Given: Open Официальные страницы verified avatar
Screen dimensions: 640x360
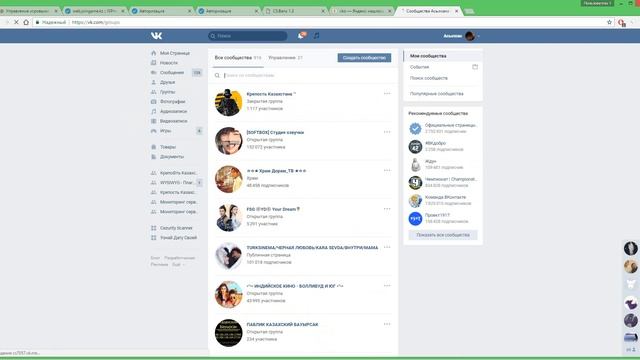Looking at the screenshot, I should (x=415, y=129).
